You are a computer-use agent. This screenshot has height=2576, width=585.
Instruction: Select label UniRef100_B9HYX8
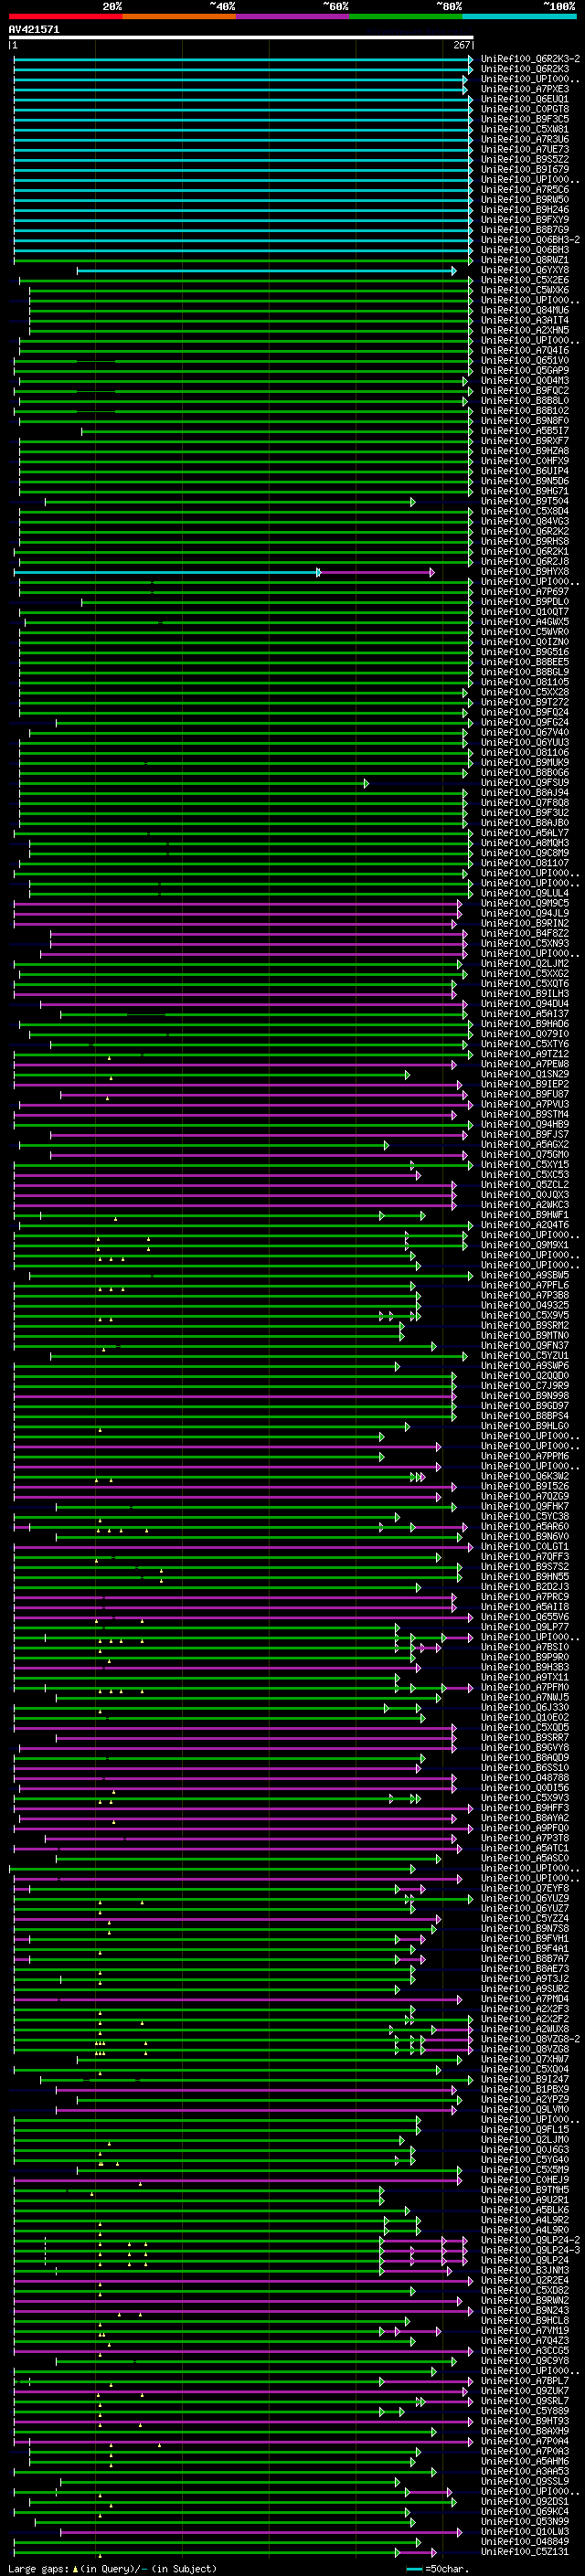[525, 572]
